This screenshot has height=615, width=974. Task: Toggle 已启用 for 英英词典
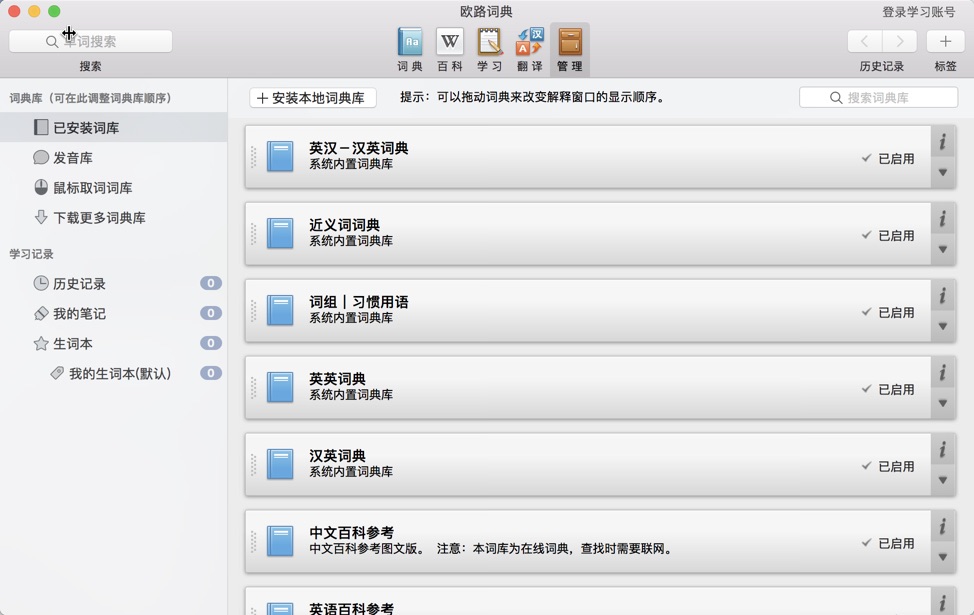click(x=888, y=390)
